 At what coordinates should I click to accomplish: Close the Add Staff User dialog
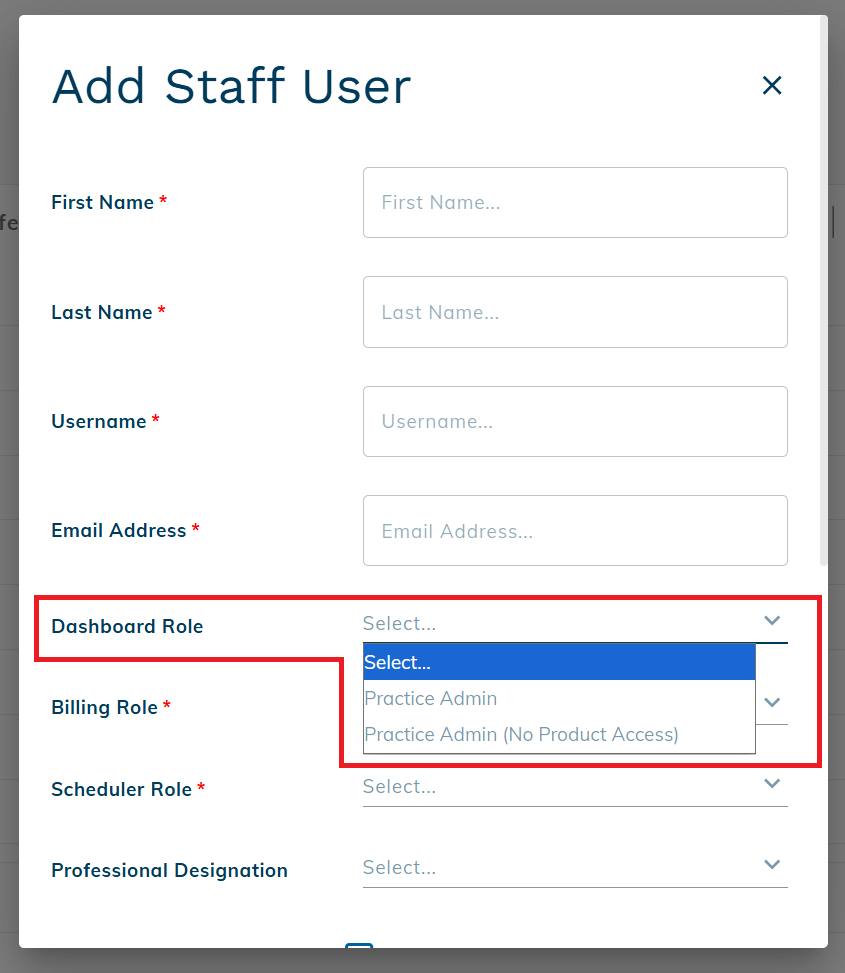click(771, 86)
